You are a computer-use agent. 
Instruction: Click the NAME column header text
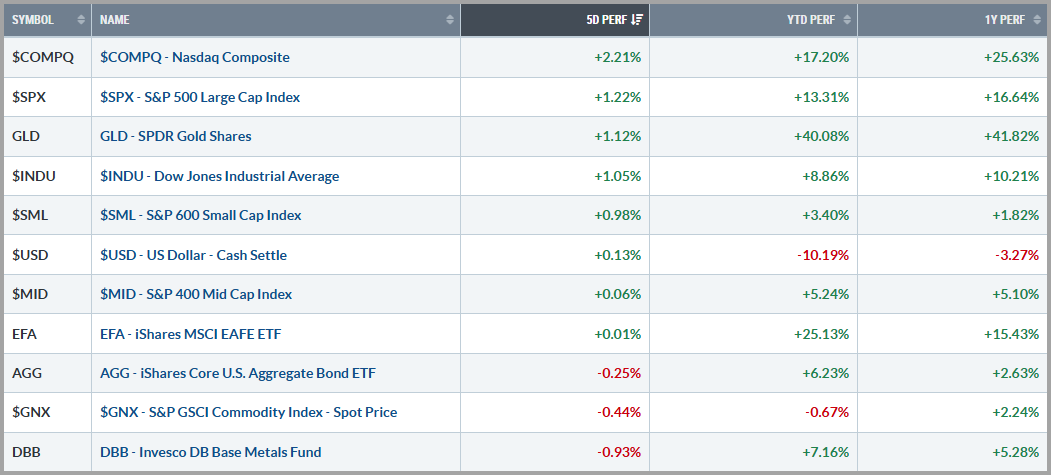pos(115,19)
